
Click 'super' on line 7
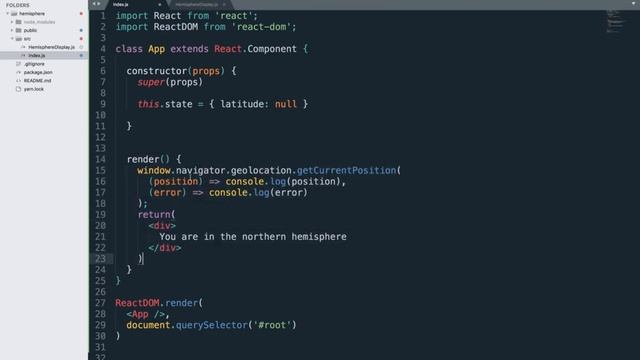(x=151, y=82)
